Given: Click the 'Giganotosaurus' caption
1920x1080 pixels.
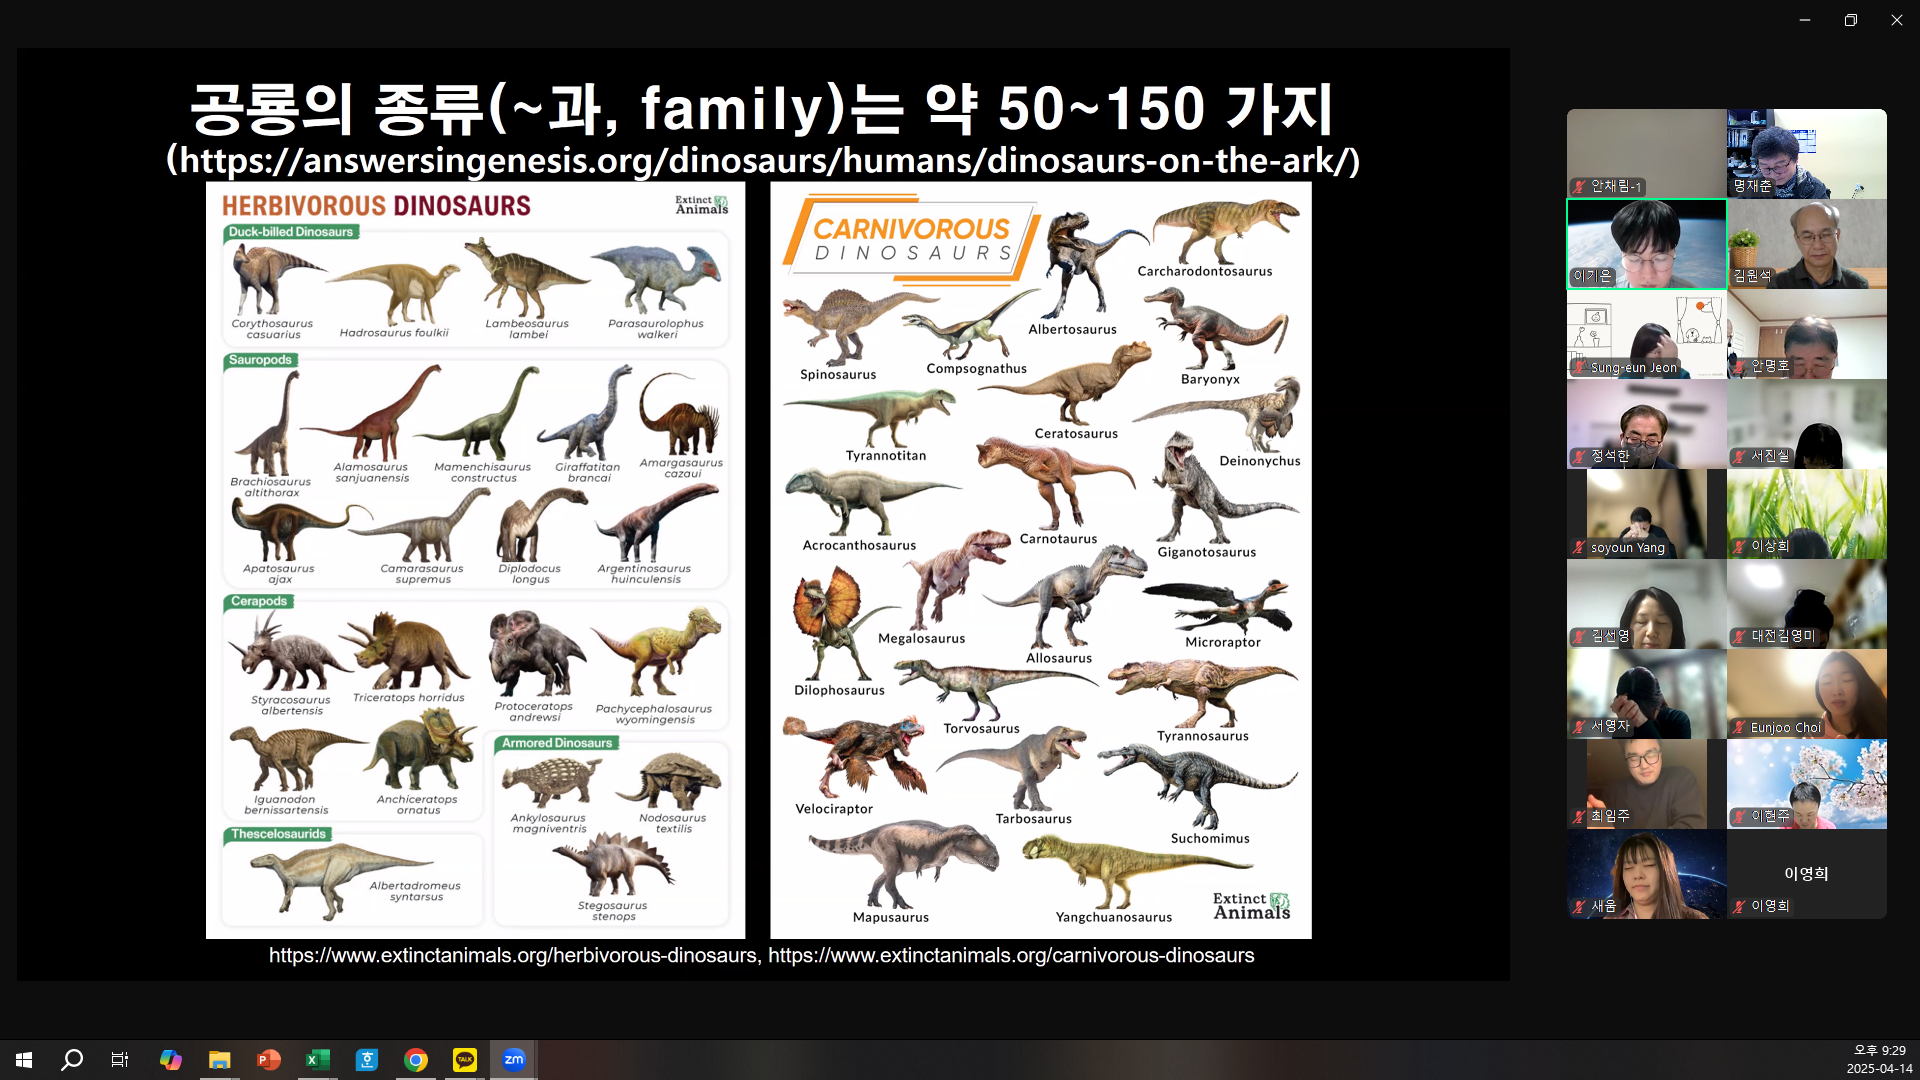Looking at the screenshot, I should [x=1207, y=552].
